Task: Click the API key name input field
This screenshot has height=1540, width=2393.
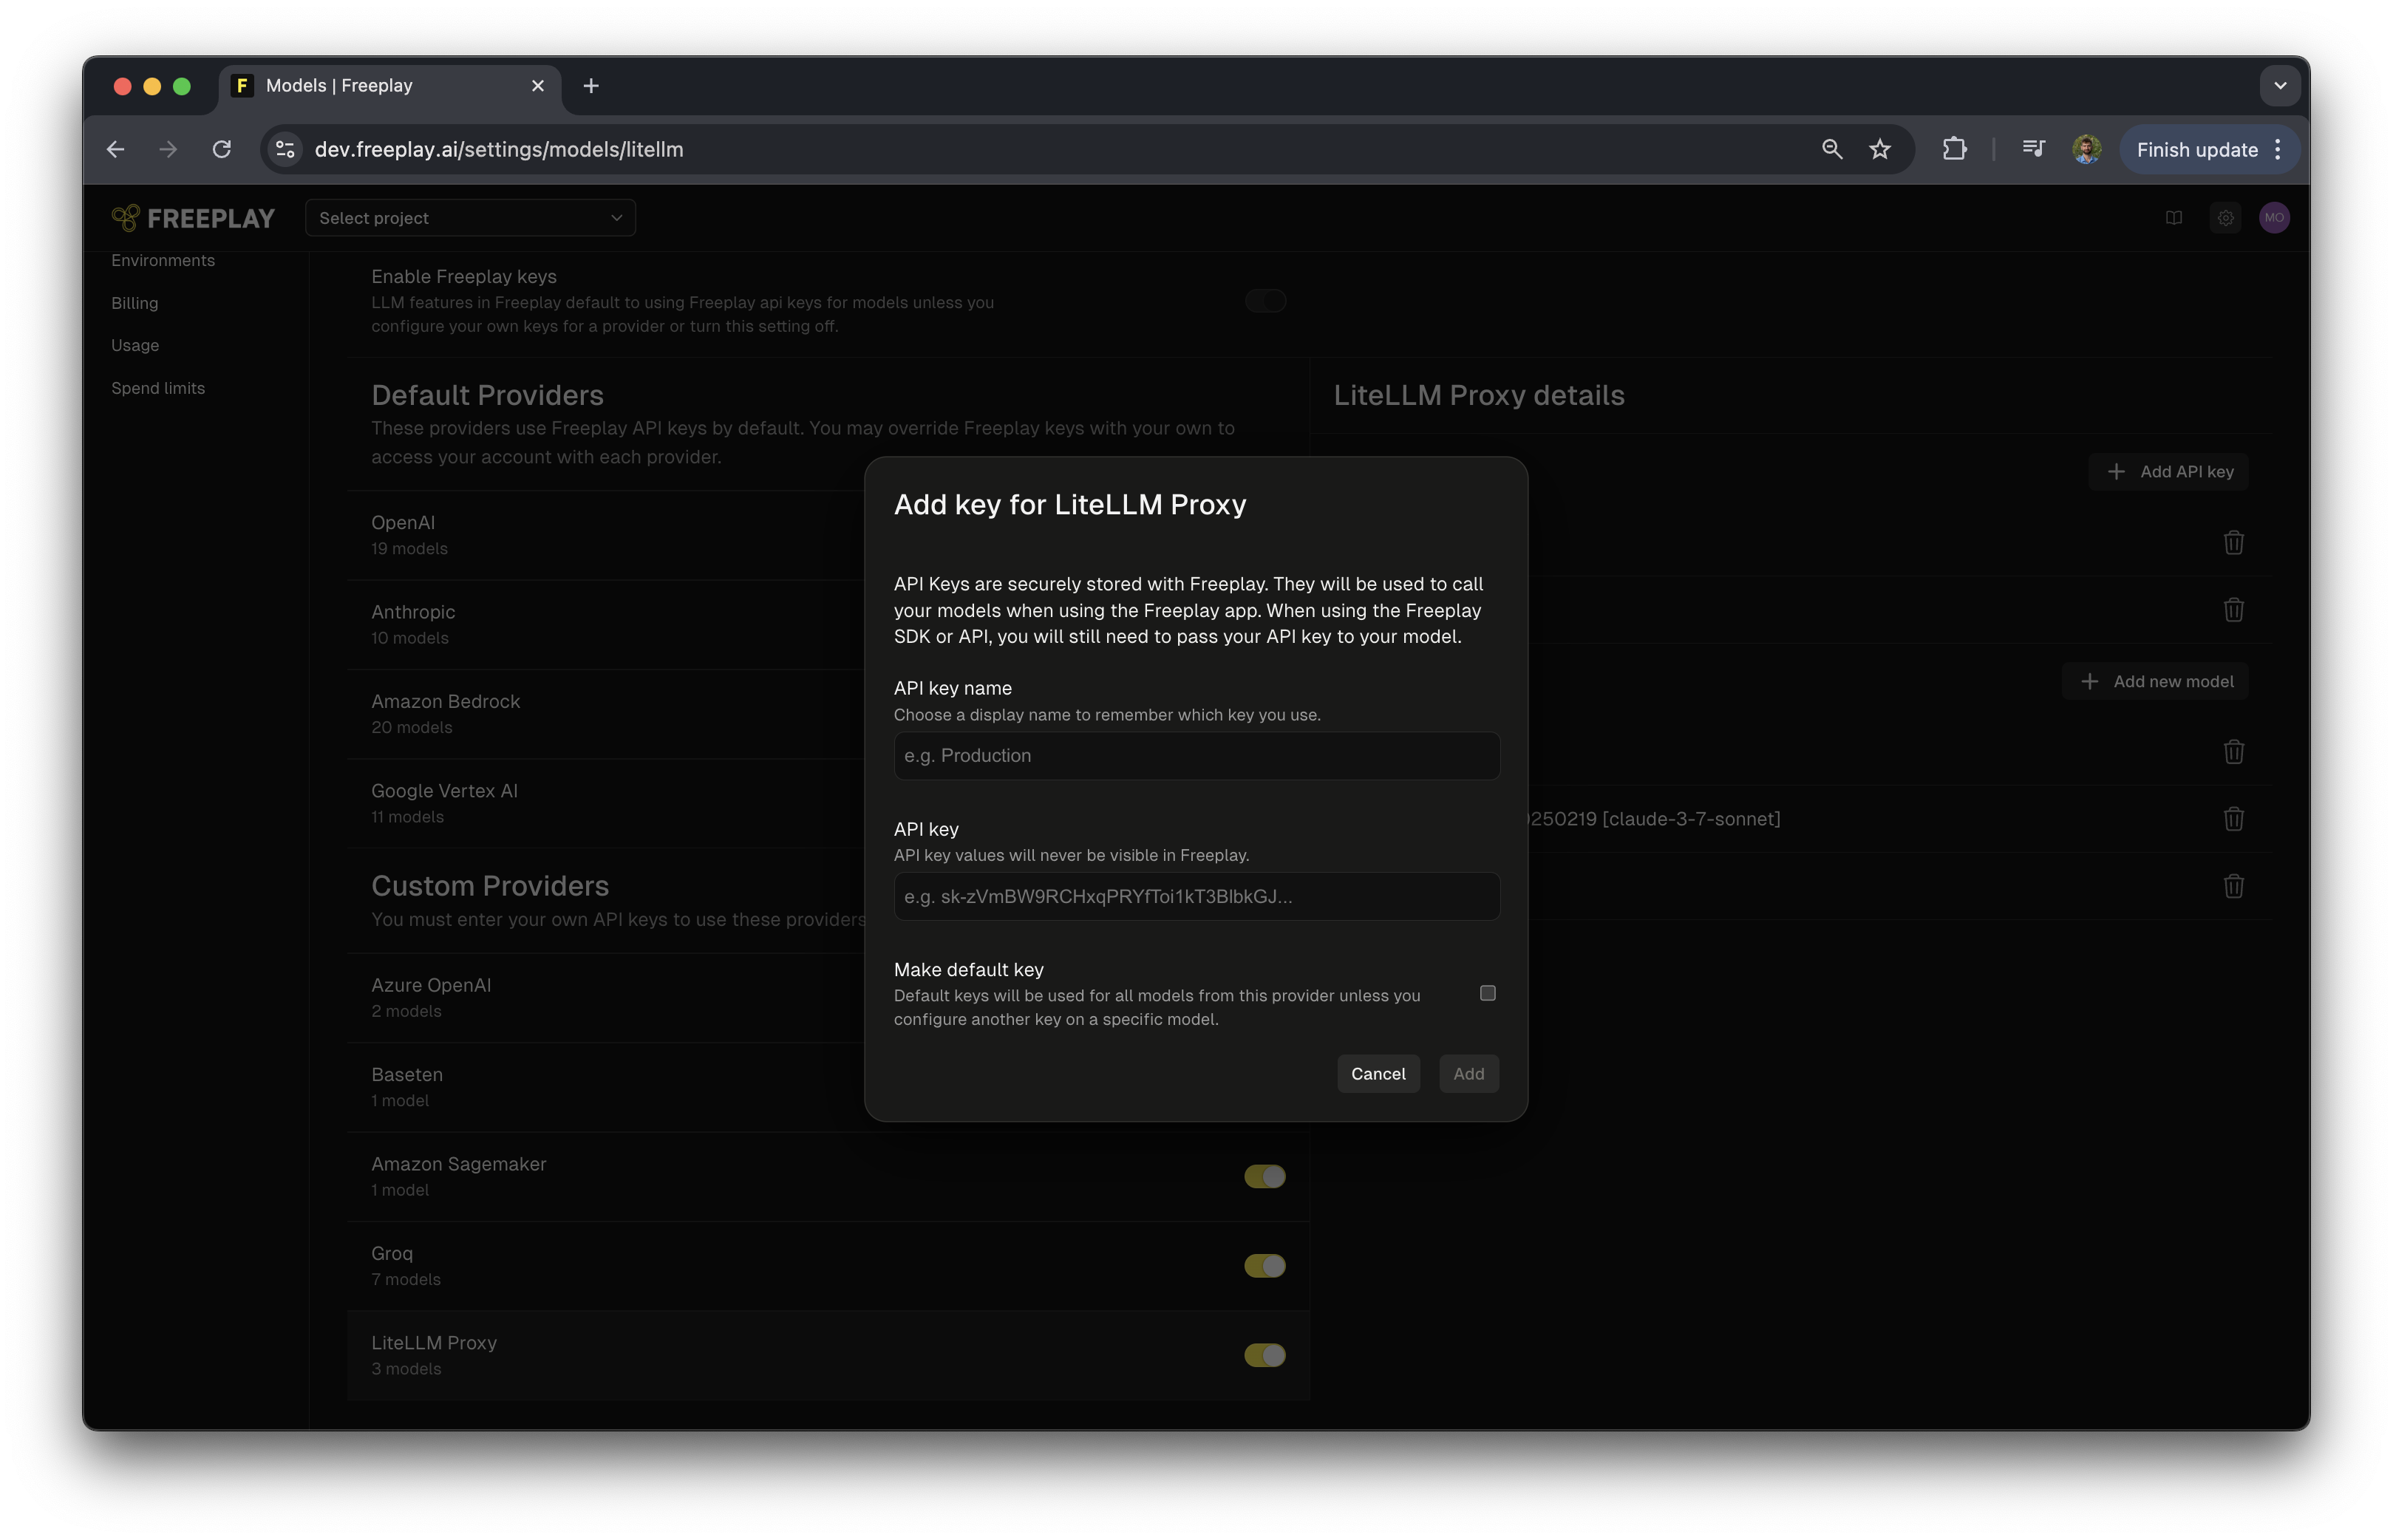Action: point(1195,756)
